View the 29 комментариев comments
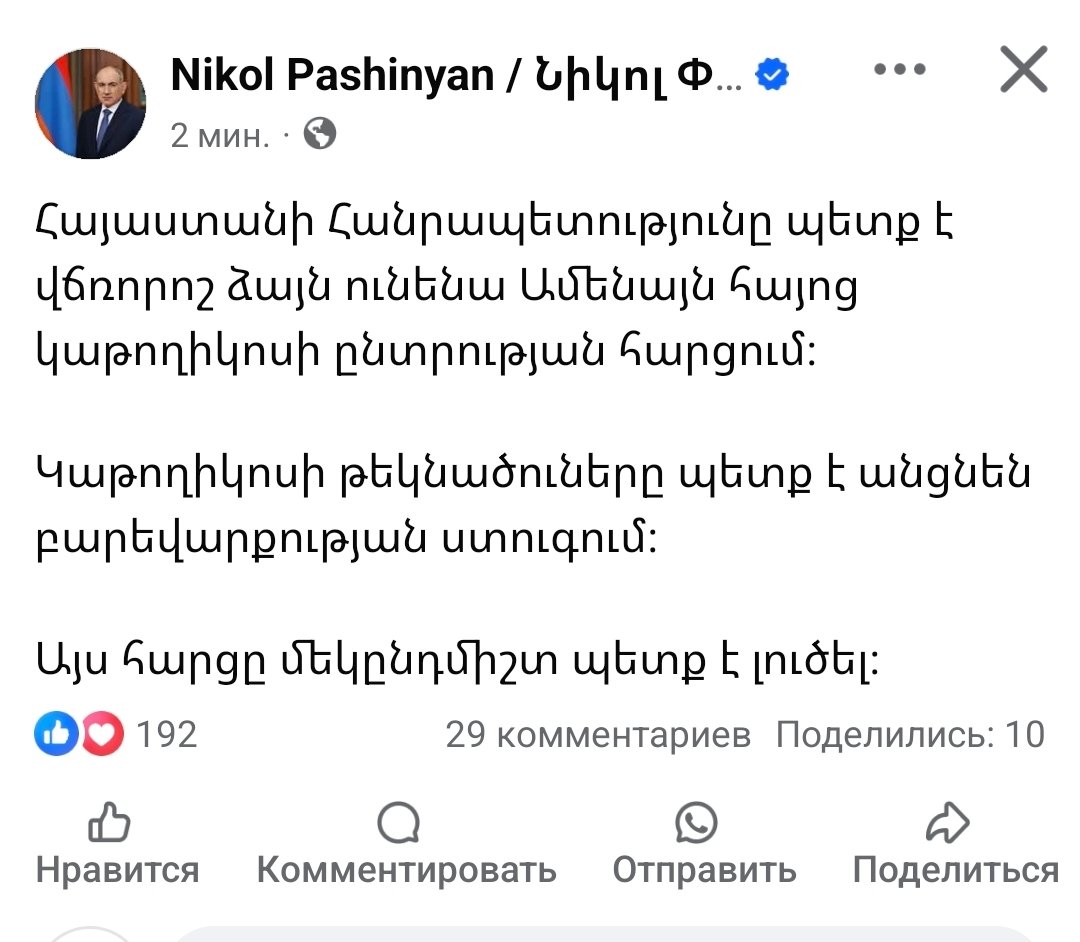The height and width of the screenshot is (942, 1080). tap(598, 734)
